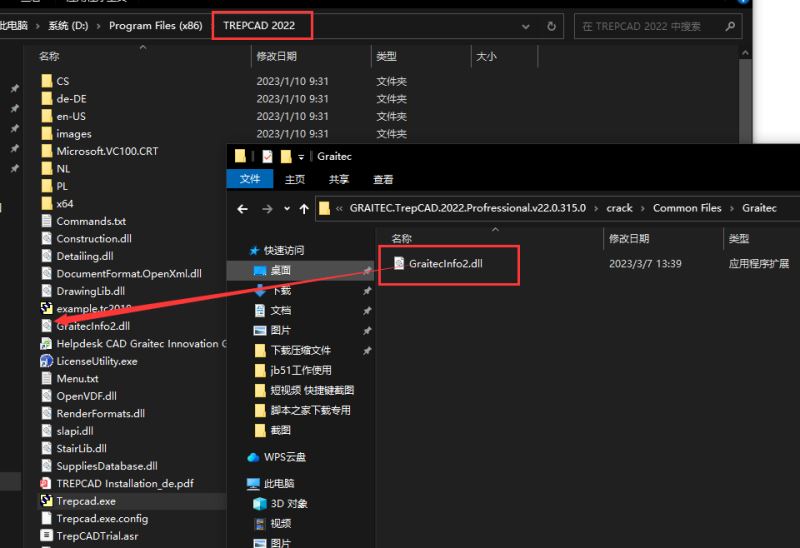Image resolution: width=800 pixels, height=548 pixels.
Task: Select GraitecInfo2.dll in Graitec window
Action: (445, 263)
